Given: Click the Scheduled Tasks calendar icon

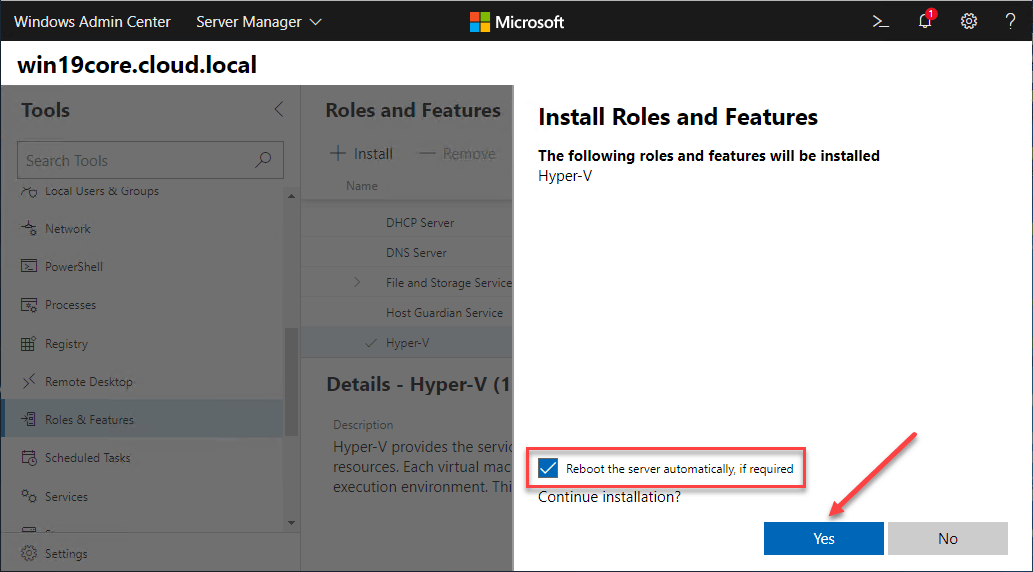Looking at the screenshot, I should 28,457.
